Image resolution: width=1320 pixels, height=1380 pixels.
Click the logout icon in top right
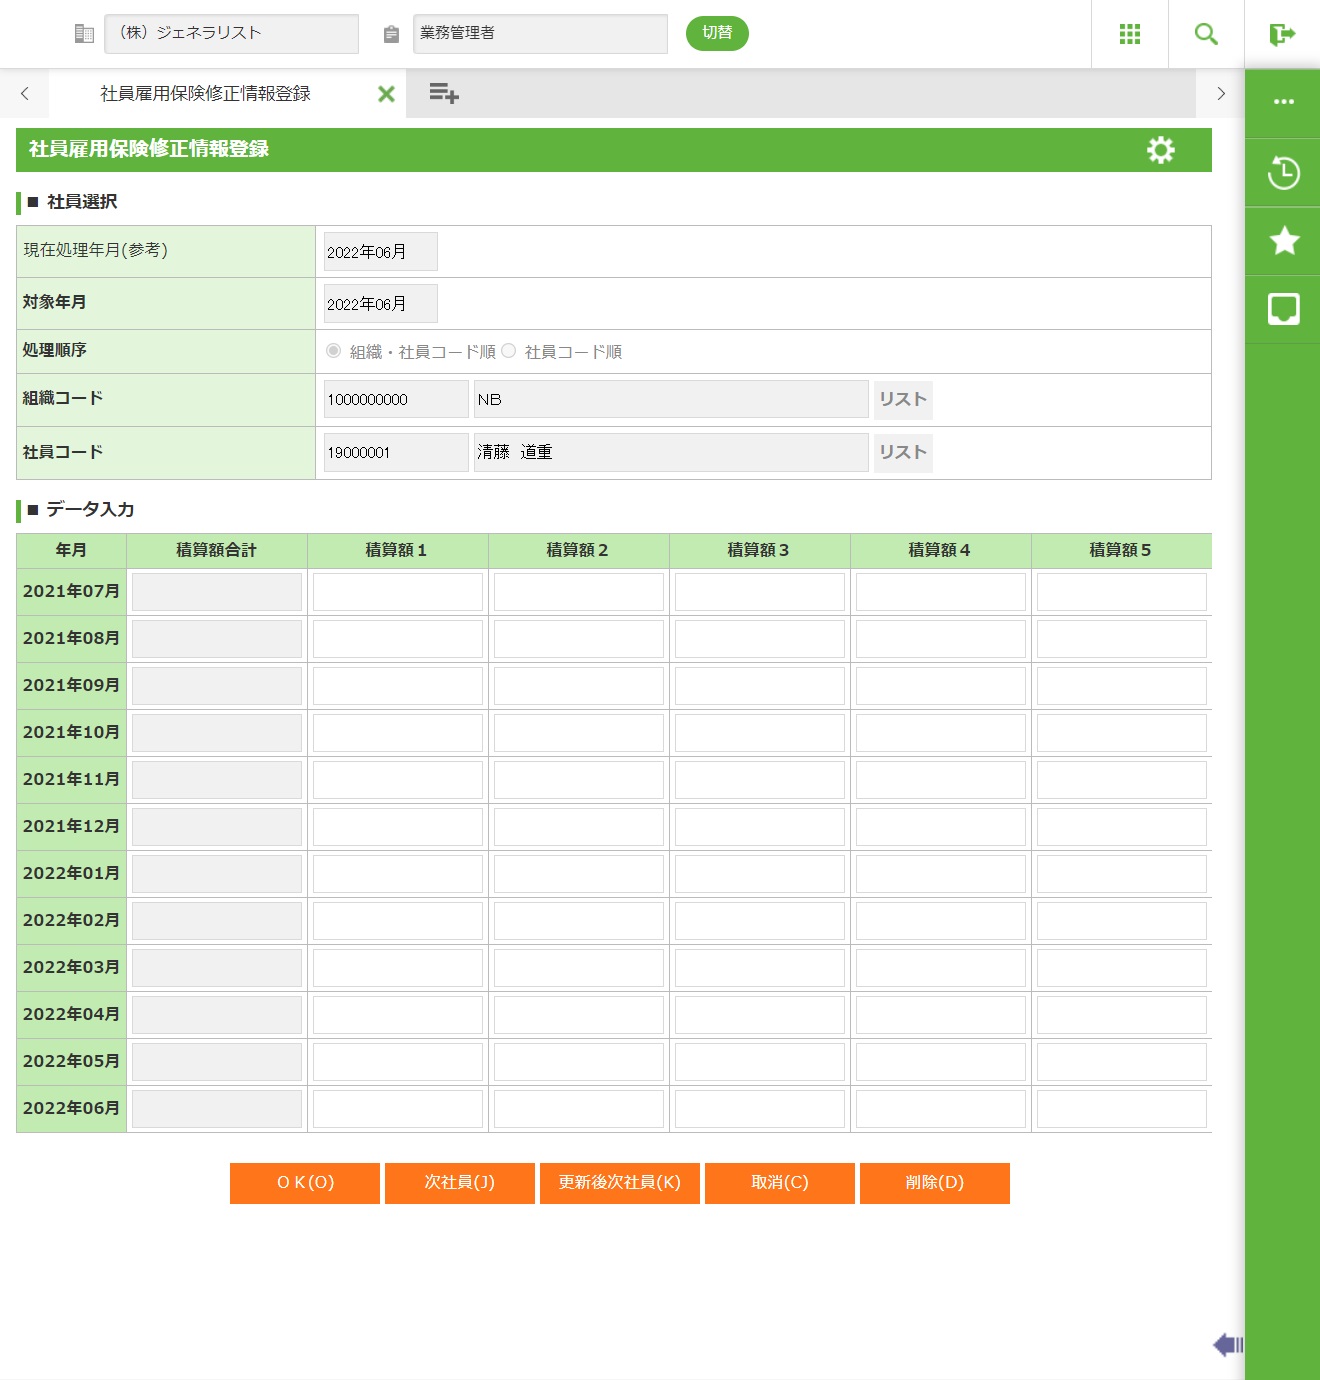point(1282,35)
